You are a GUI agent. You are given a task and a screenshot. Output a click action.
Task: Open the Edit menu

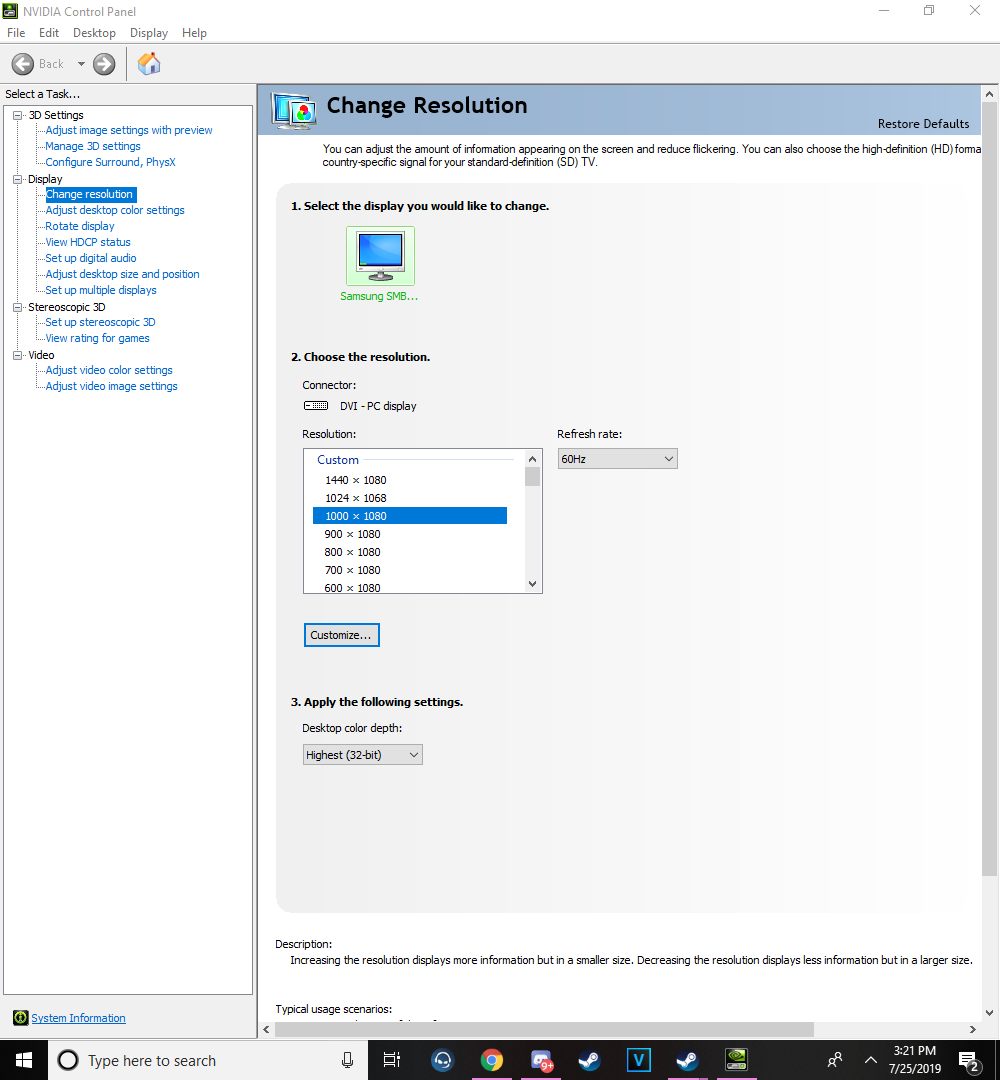tap(49, 33)
